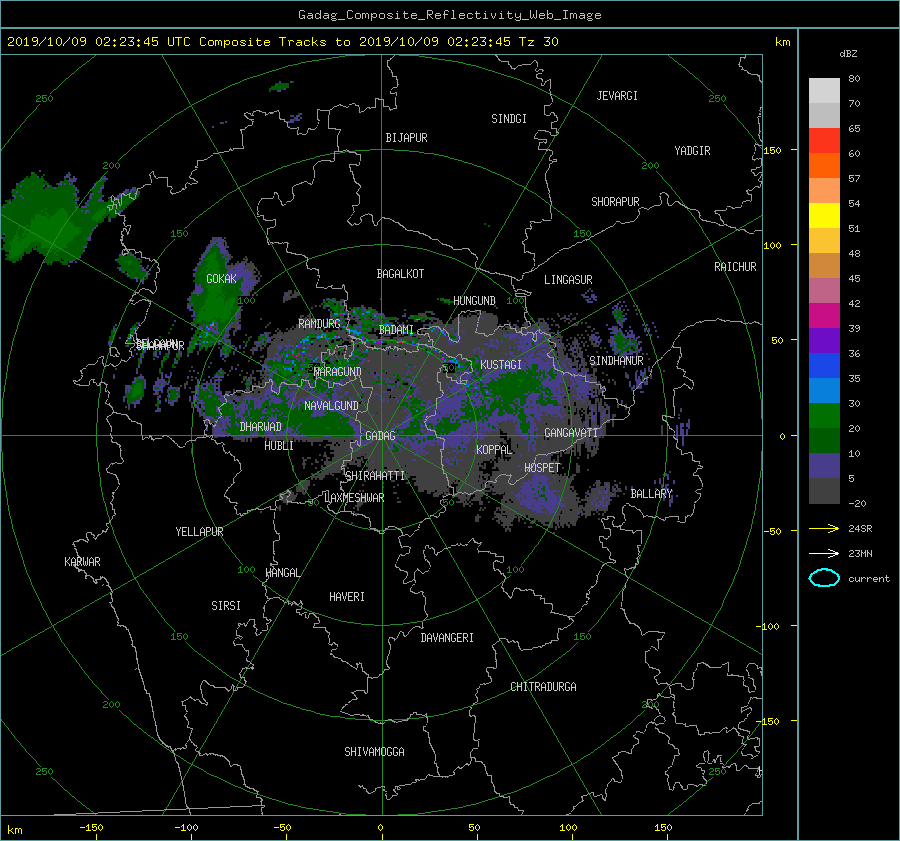The image size is (900, 841).
Task: Click the BAGALKOT label on map
Action: click(x=400, y=274)
